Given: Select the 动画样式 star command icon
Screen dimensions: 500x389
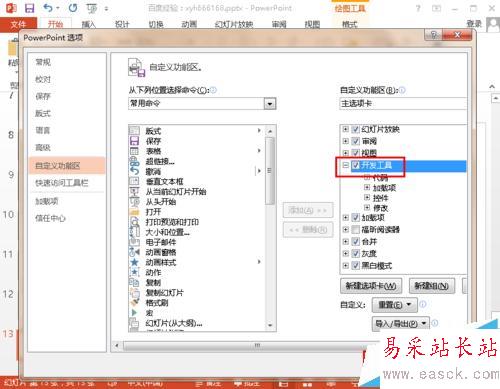Looking at the screenshot, I should [x=134, y=262].
